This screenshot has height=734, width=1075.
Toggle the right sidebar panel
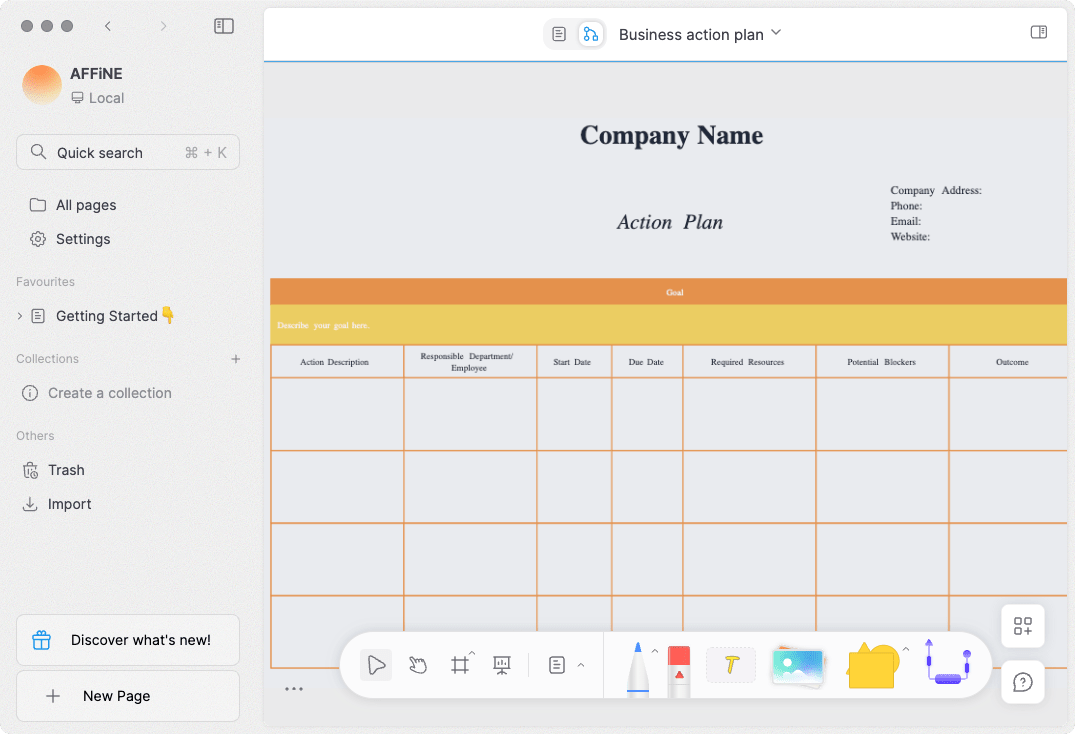(1038, 32)
